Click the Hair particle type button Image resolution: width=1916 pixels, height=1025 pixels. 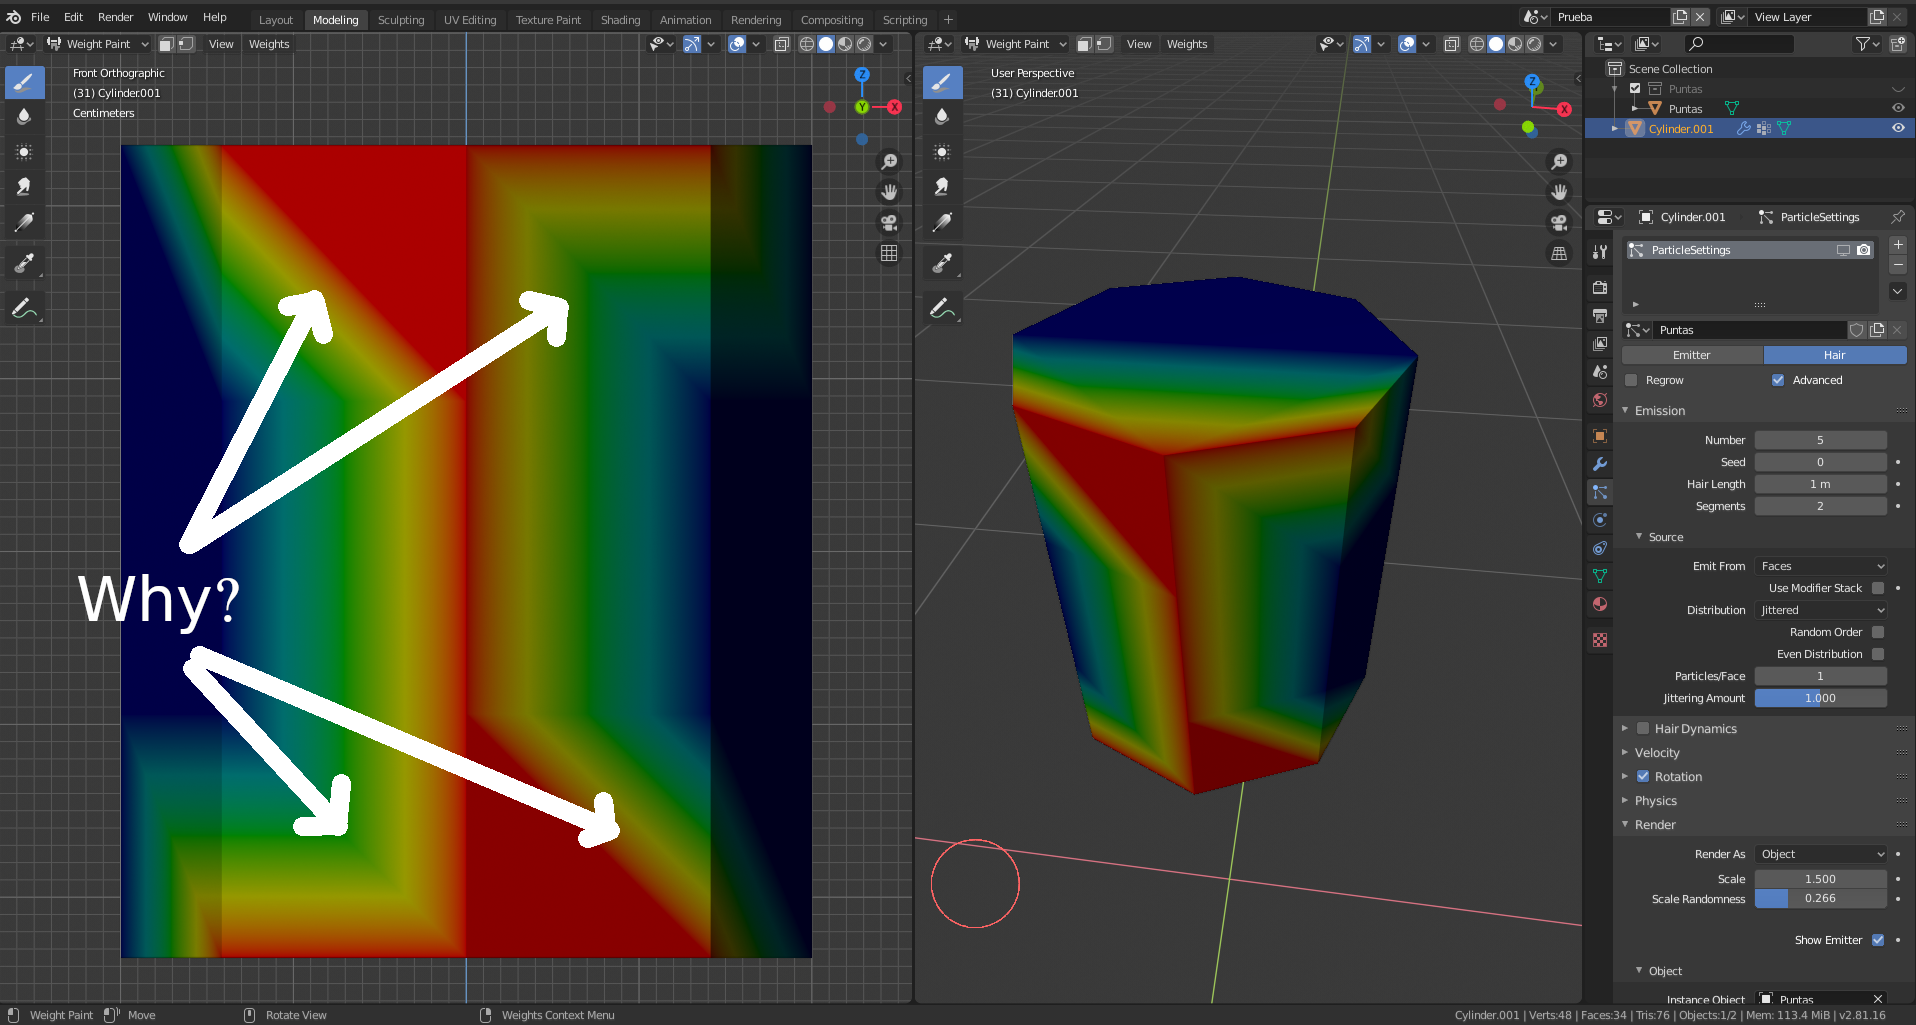coord(1835,355)
